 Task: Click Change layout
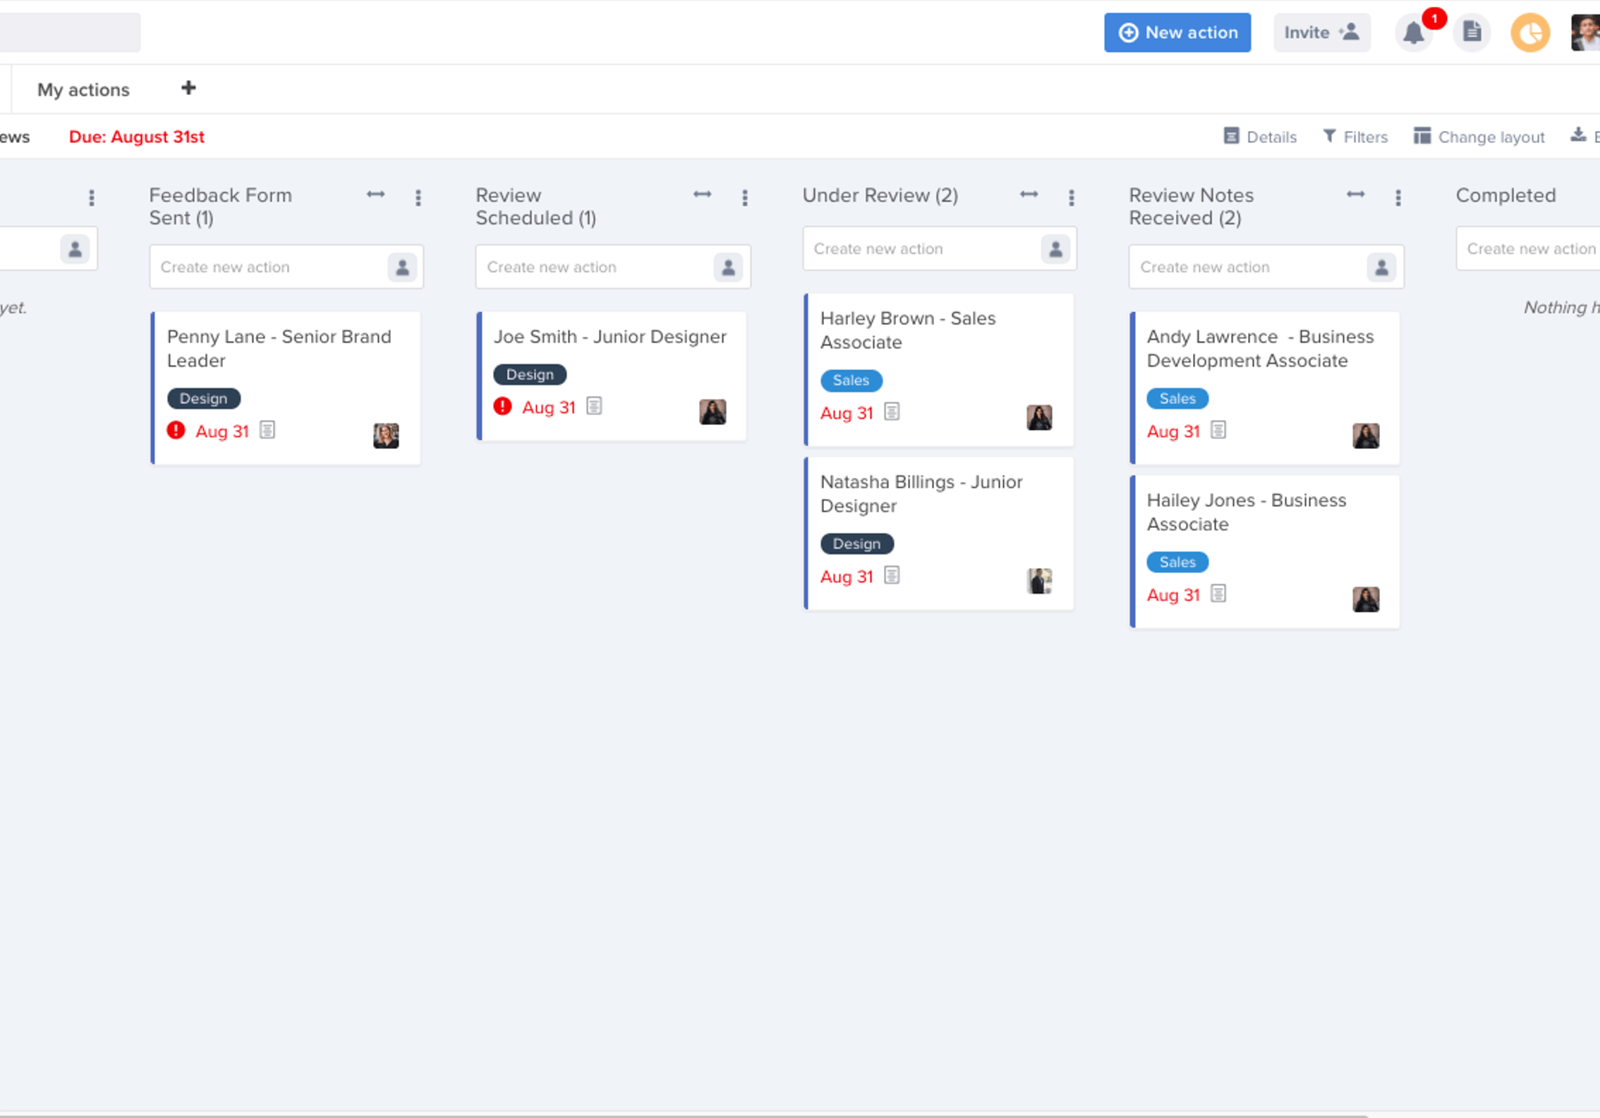[1479, 137]
